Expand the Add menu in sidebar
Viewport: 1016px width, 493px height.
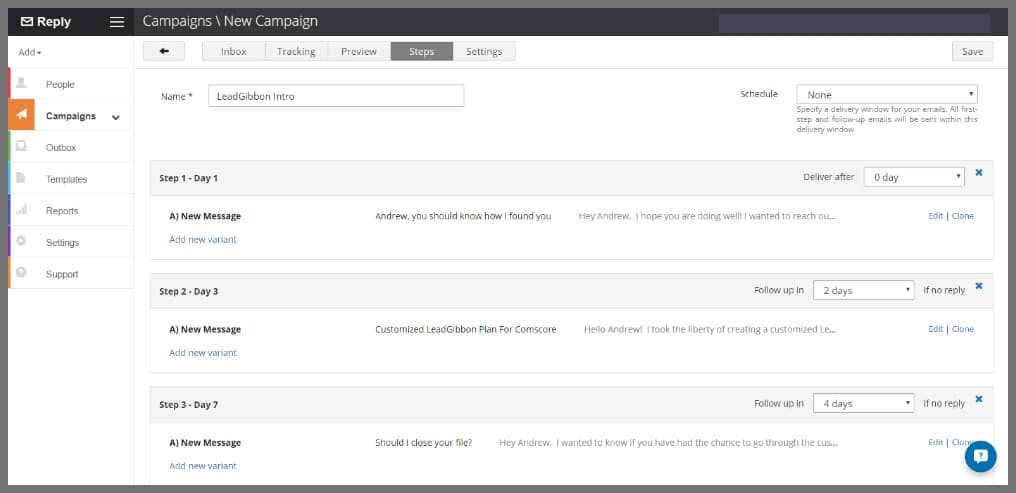tap(30, 52)
